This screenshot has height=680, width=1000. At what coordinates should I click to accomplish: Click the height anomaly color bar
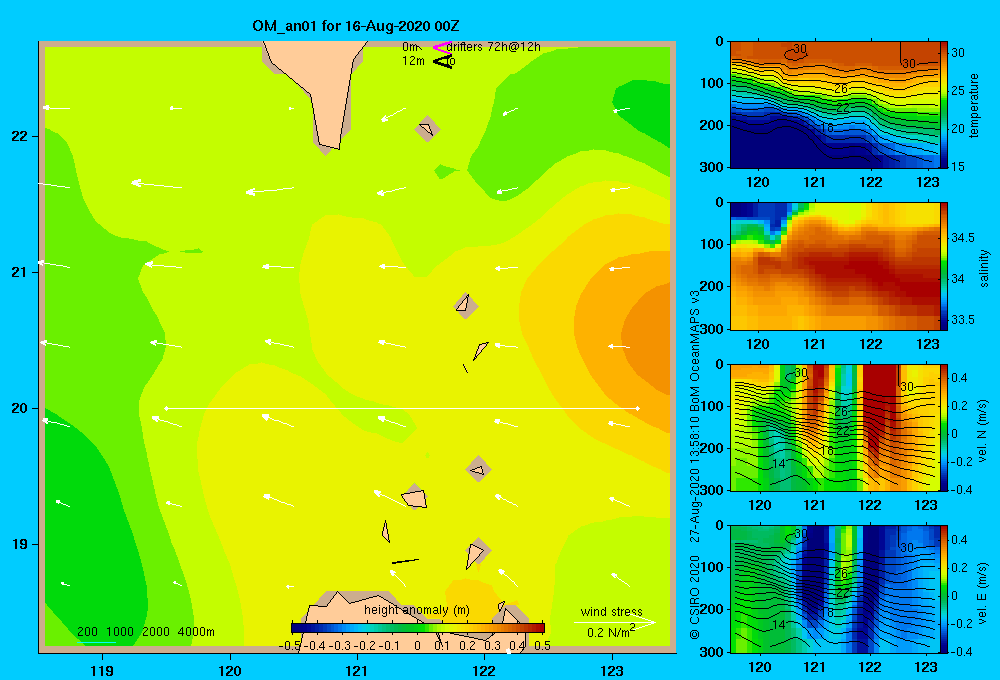tap(418, 628)
